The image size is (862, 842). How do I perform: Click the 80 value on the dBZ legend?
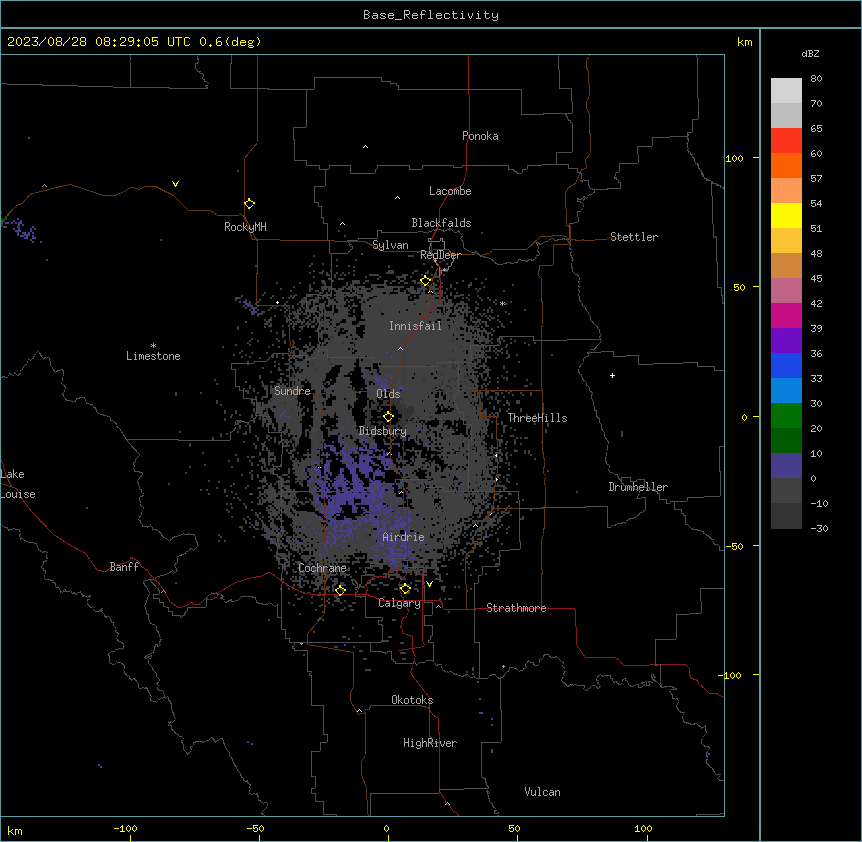tap(816, 79)
